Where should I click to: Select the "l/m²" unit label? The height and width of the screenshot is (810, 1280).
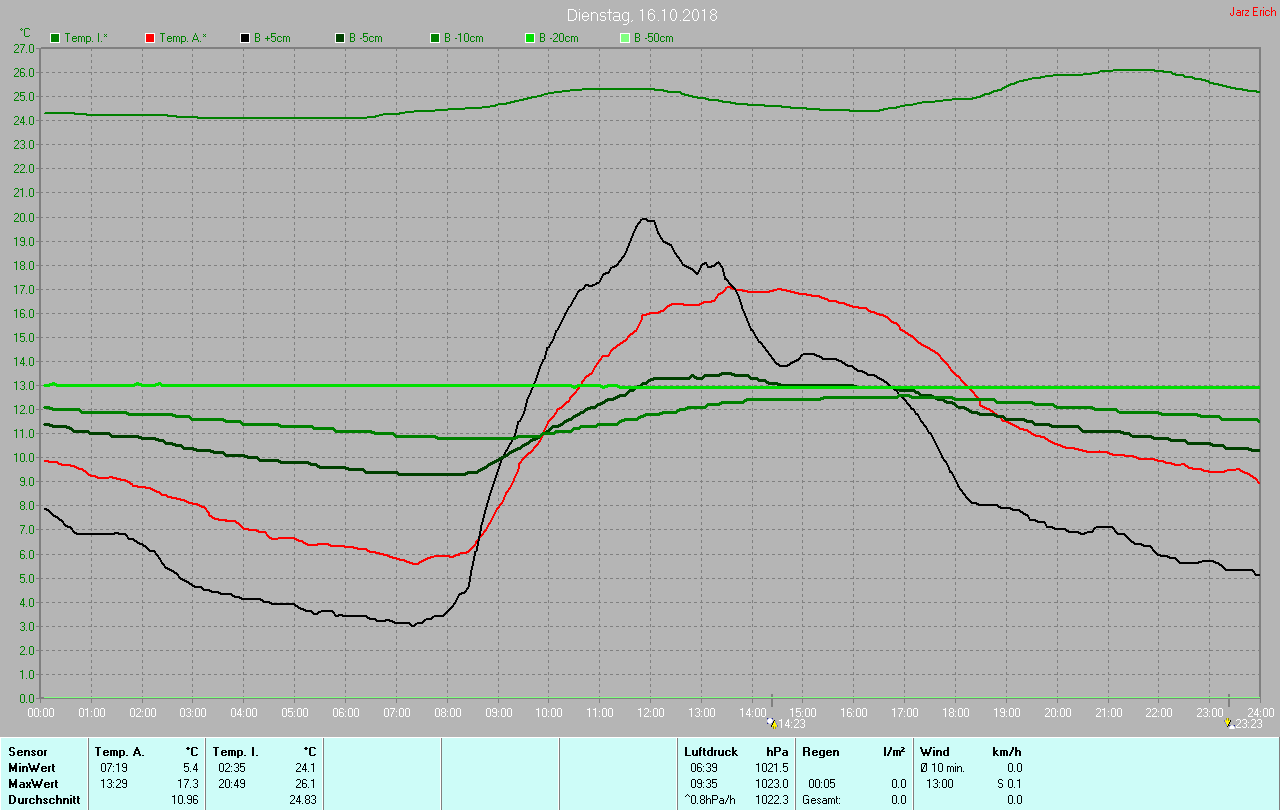895,752
